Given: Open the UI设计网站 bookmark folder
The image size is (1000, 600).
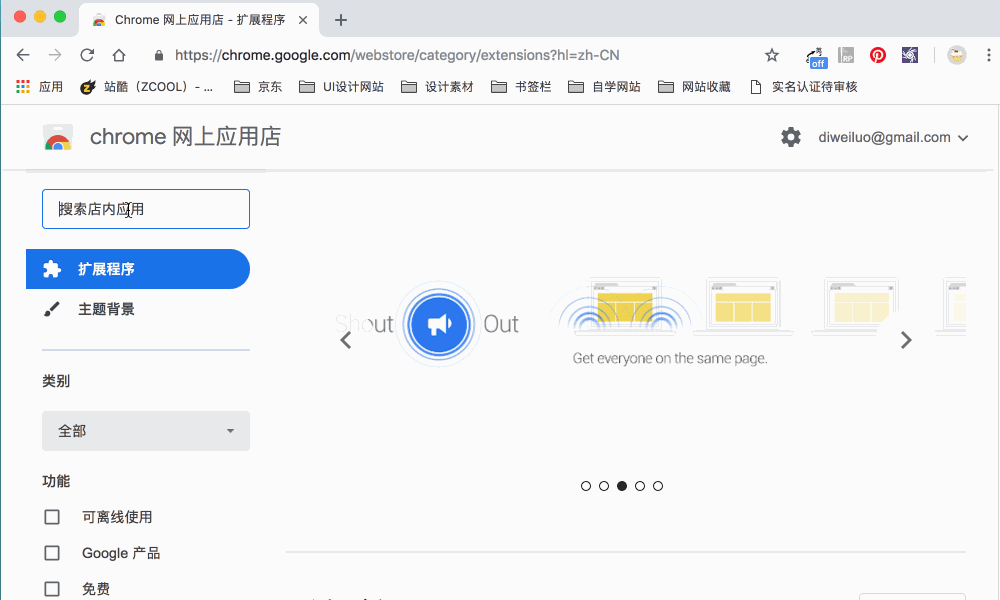Looking at the screenshot, I should (341, 87).
